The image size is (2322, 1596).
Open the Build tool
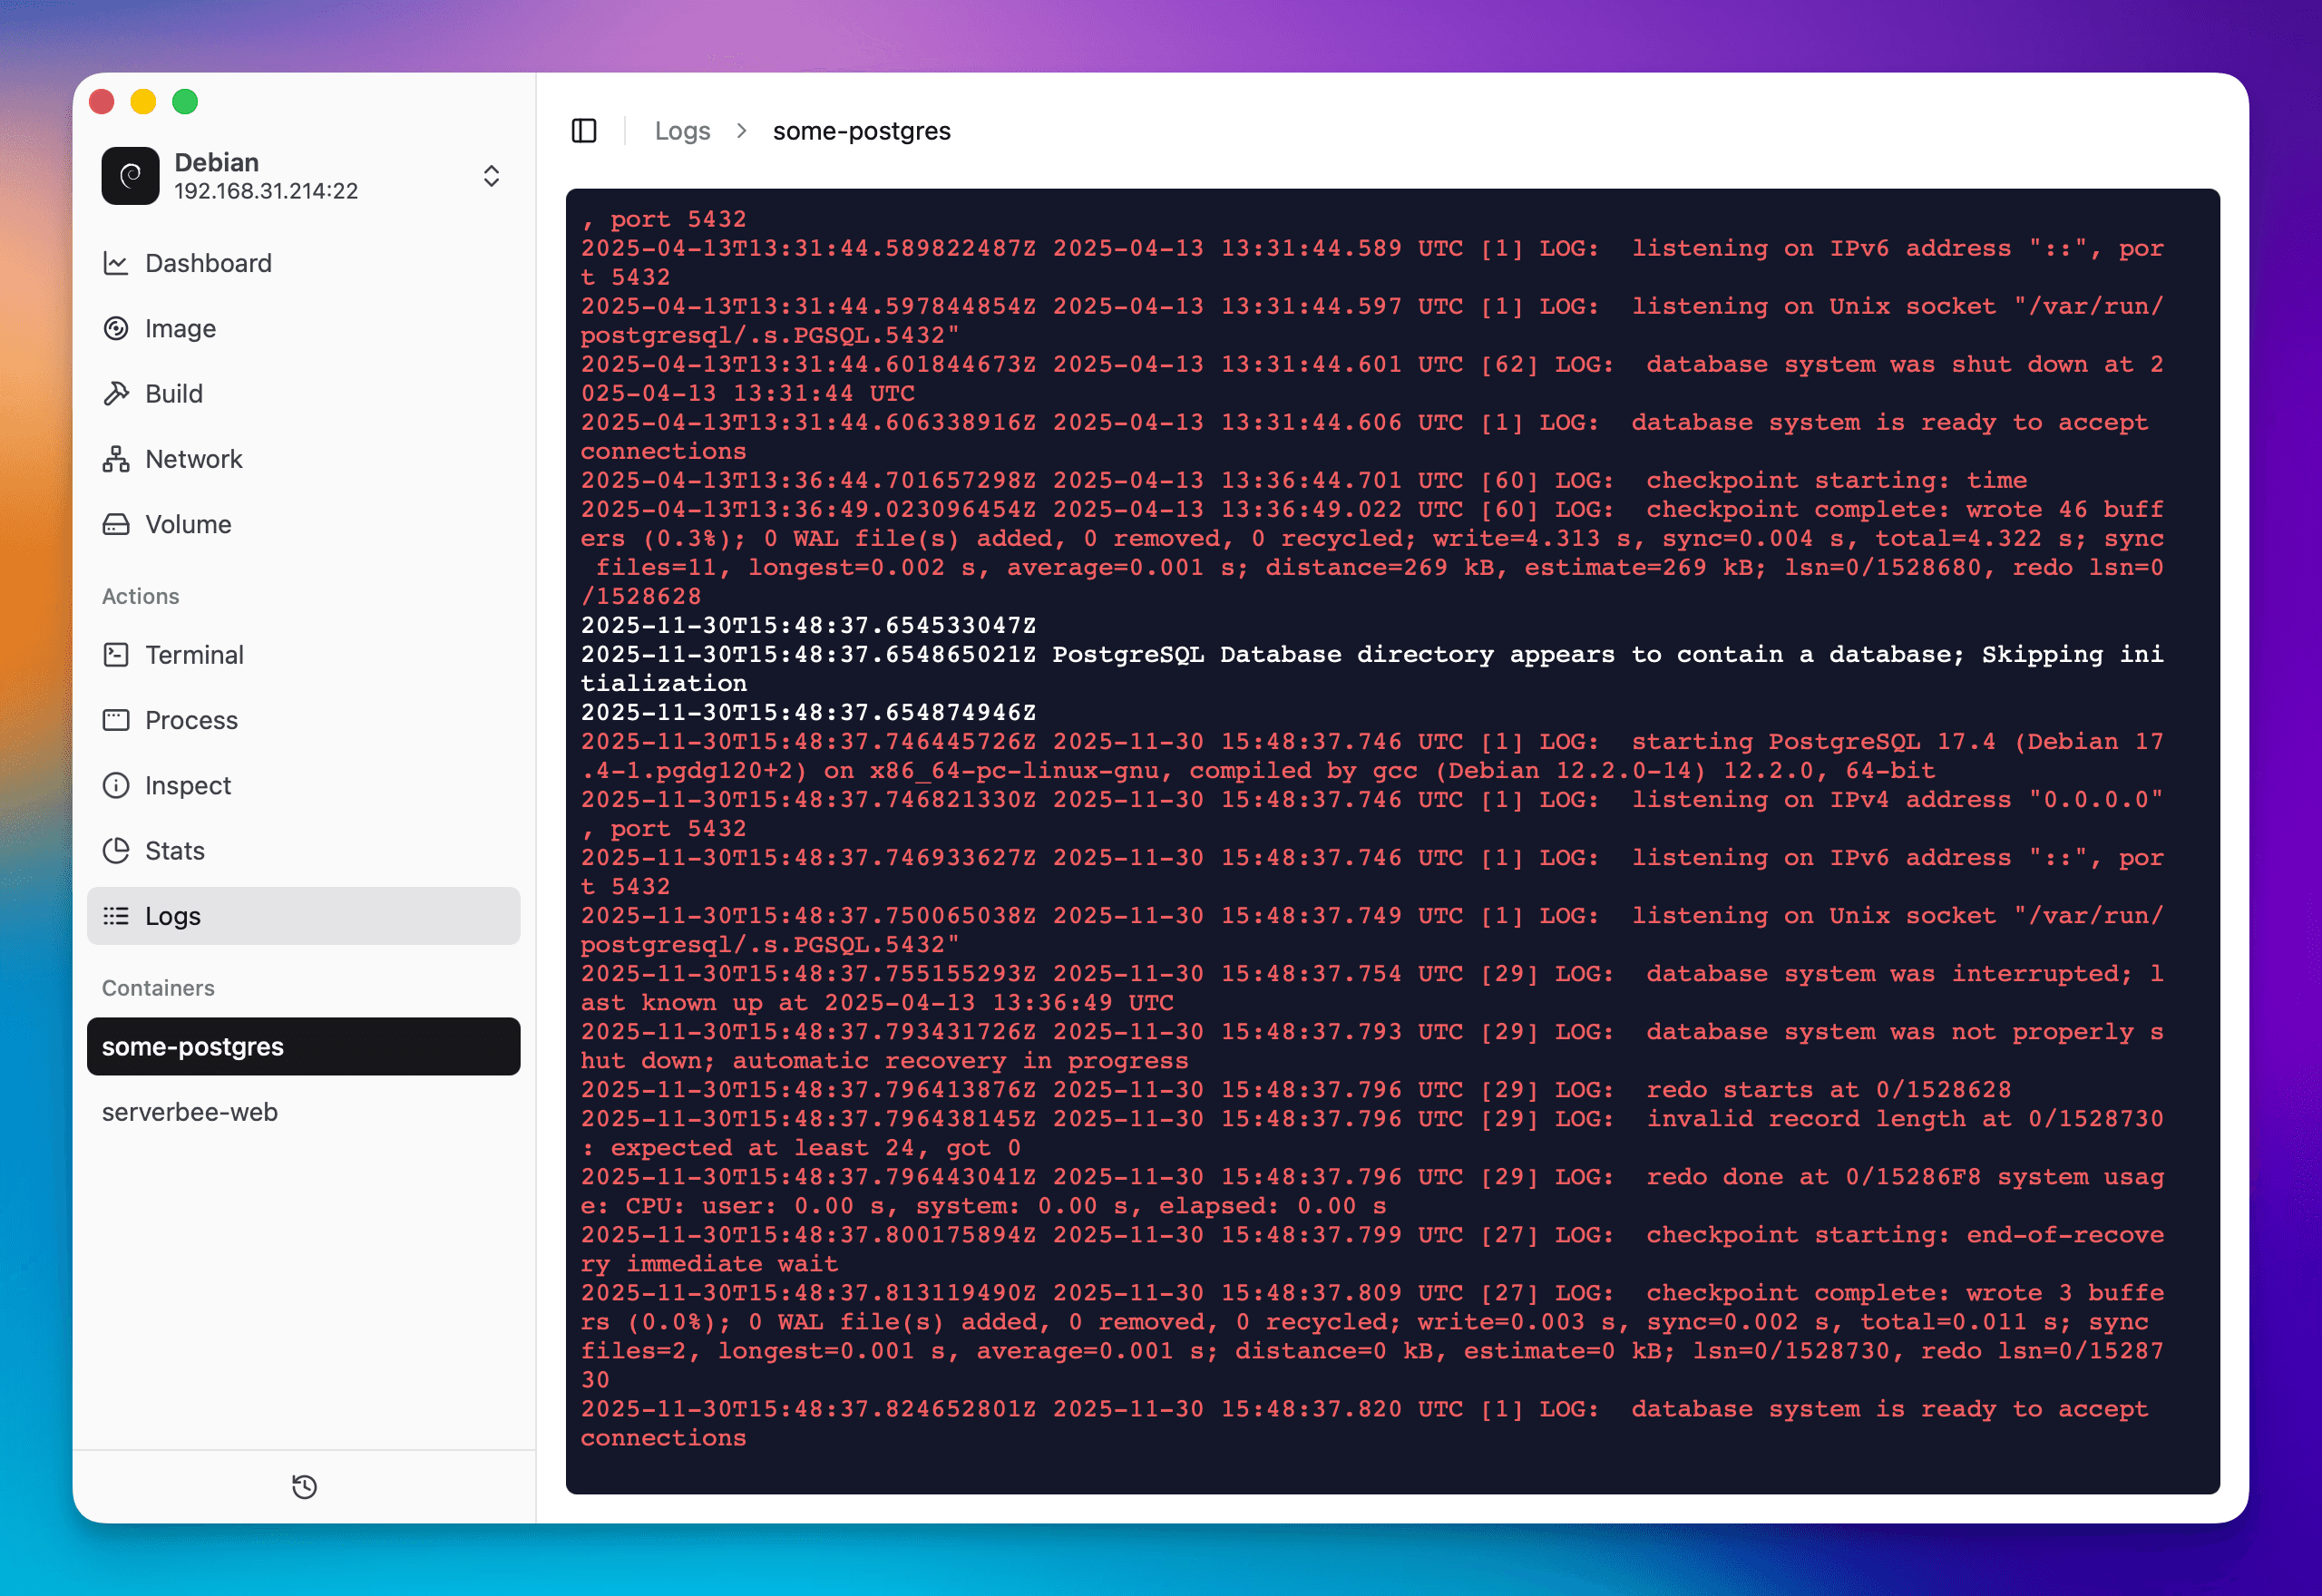click(x=173, y=393)
